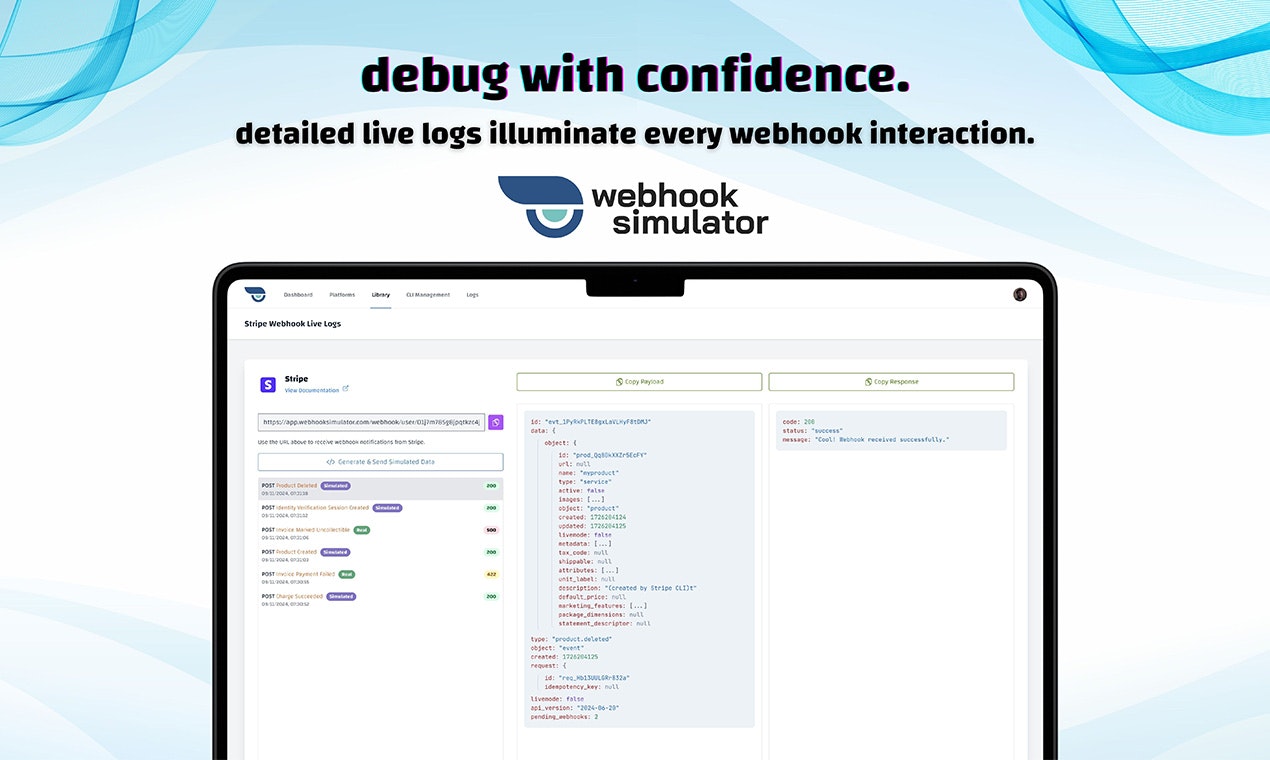1270x760 pixels.
Task: Select the POST Product Created log entry
Action: (380, 555)
